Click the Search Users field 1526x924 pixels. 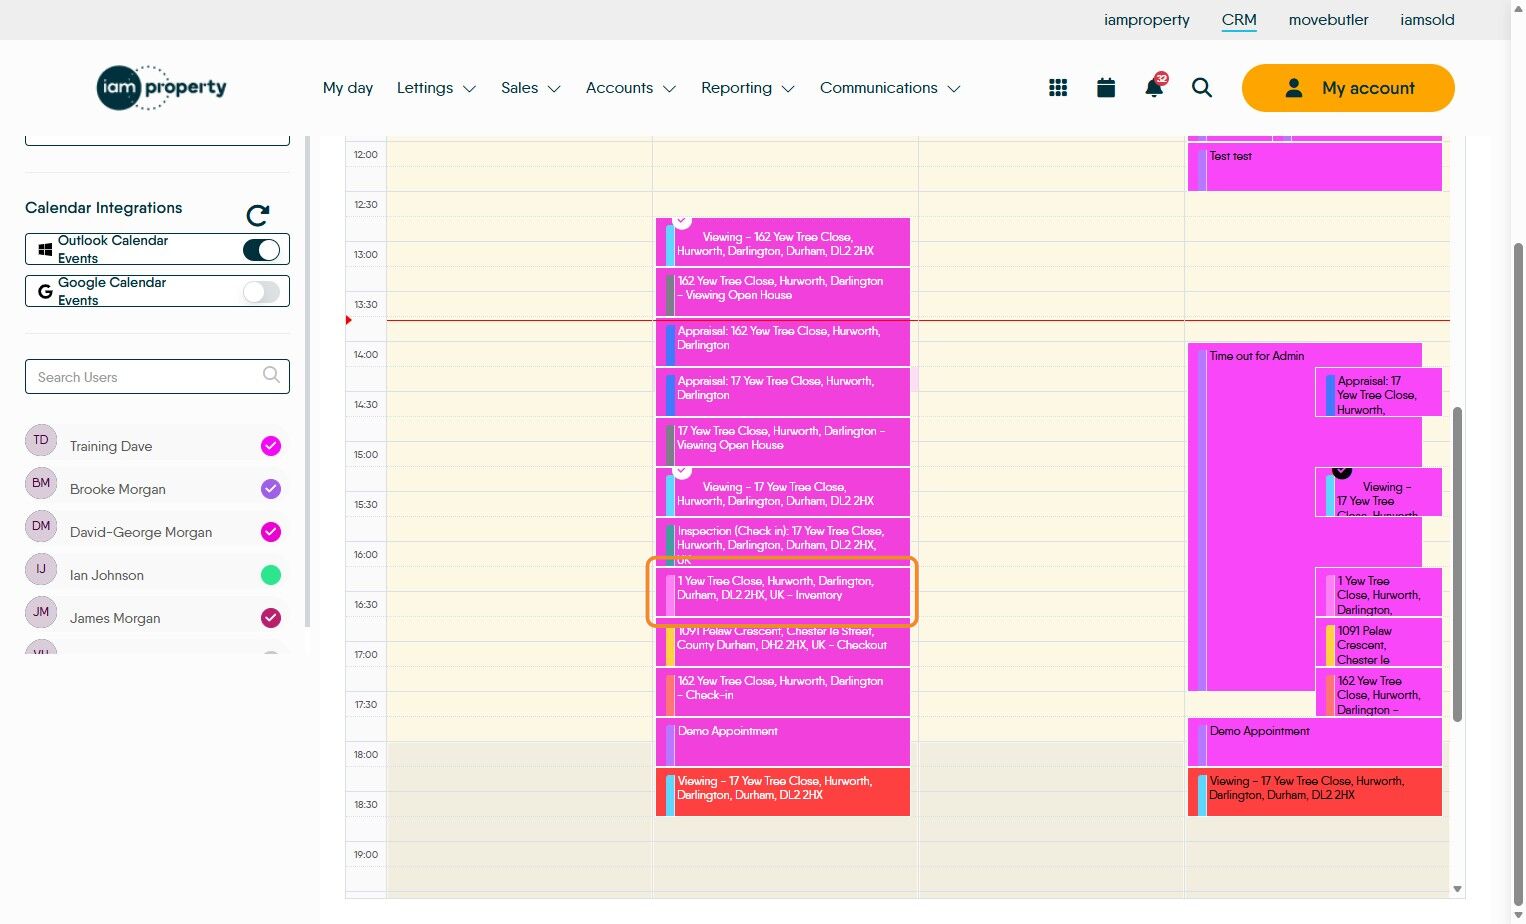157,377
